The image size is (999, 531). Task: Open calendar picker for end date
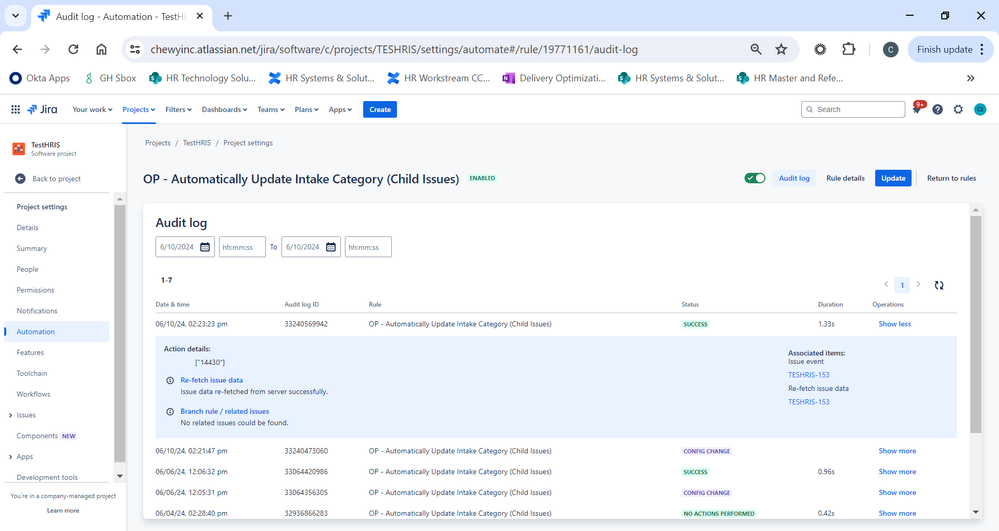tap(331, 247)
